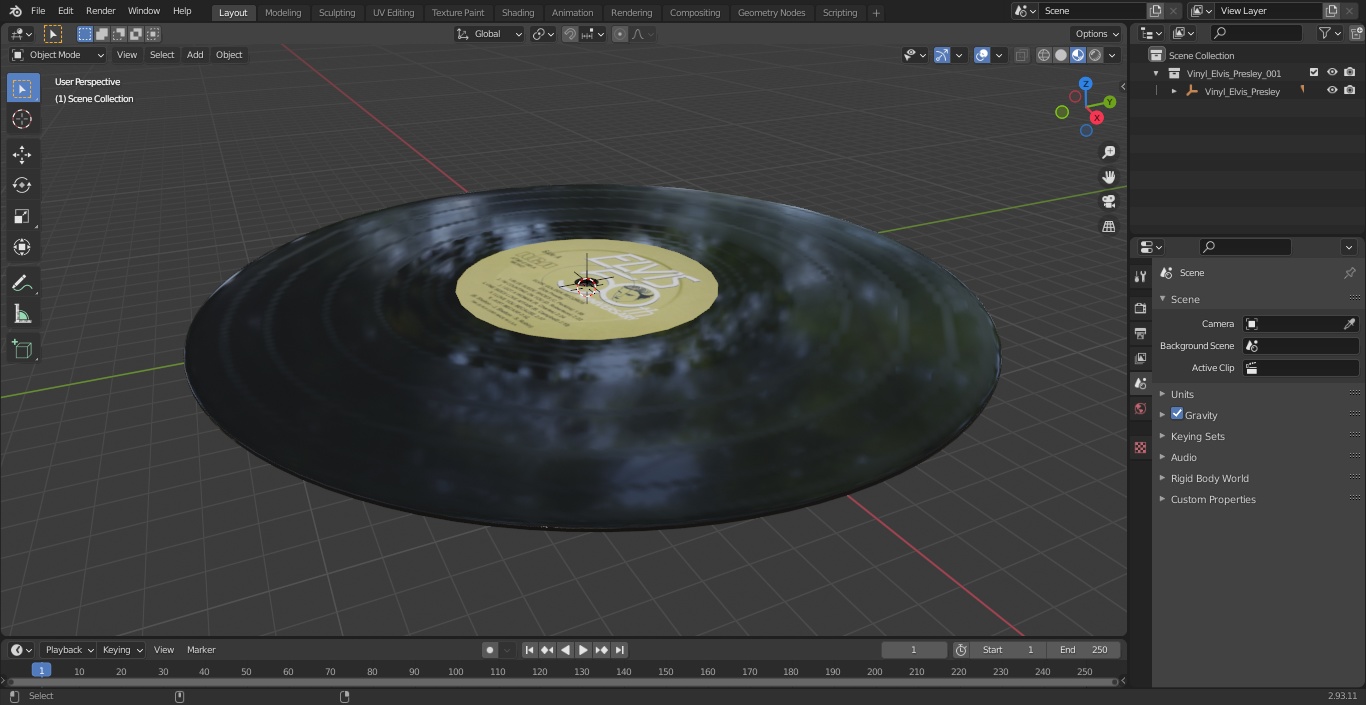The width and height of the screenshot is (1366, 705).
Task: Pick the Measure tool
Action: (22, 315)
